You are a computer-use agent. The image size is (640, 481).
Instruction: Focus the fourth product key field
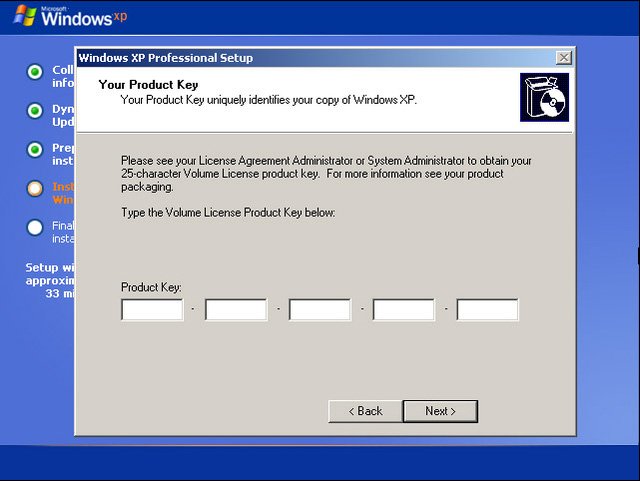click(x=404, y=310)
